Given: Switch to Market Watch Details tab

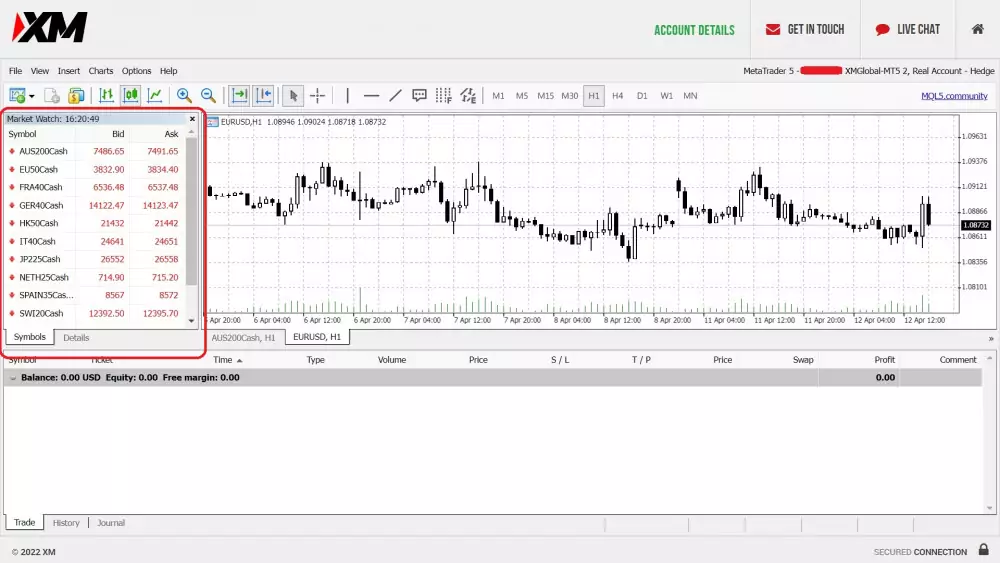Looking at the screenshot, I should 76,337.
